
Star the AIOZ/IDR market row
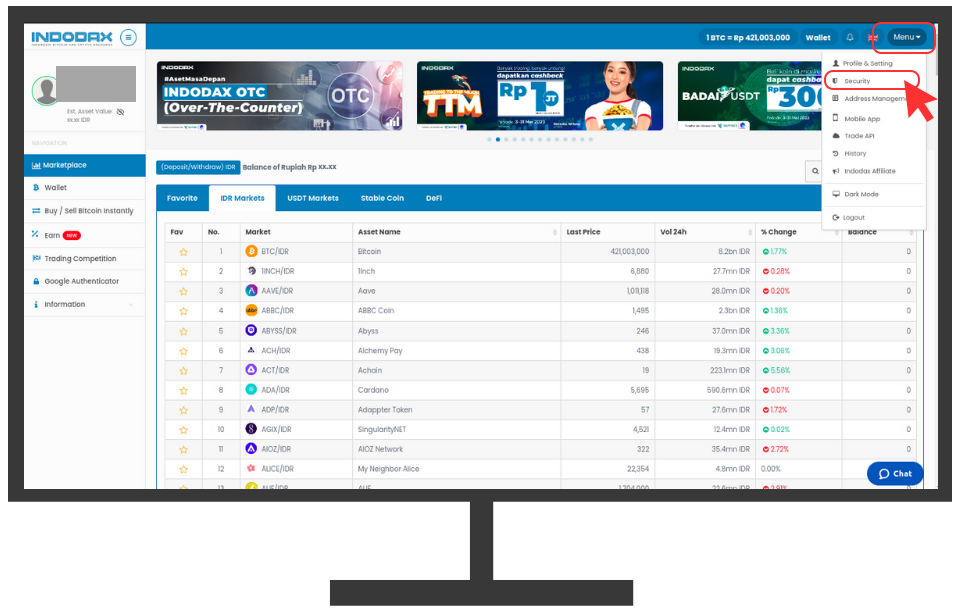pyautogui.click(x=183, y=450)
